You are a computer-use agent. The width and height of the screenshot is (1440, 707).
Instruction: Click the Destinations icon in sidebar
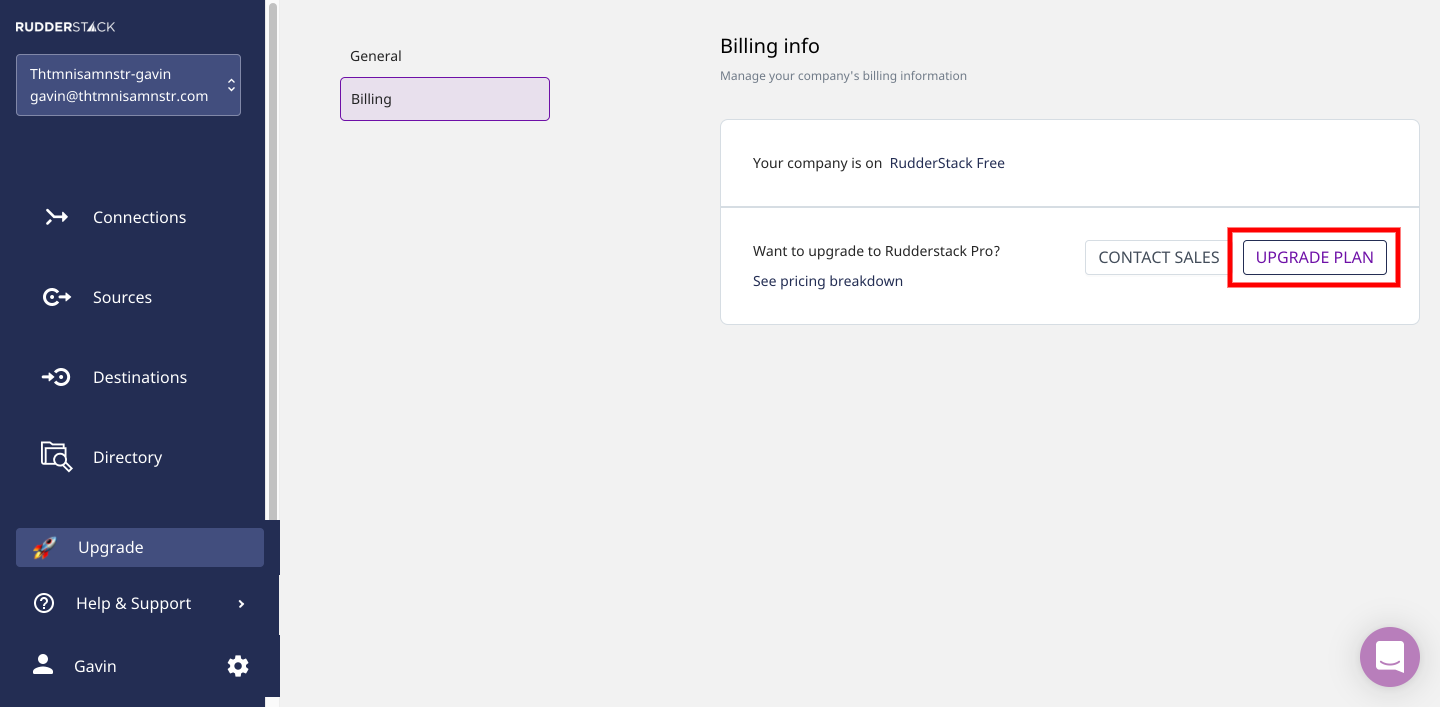pos(56,377)
